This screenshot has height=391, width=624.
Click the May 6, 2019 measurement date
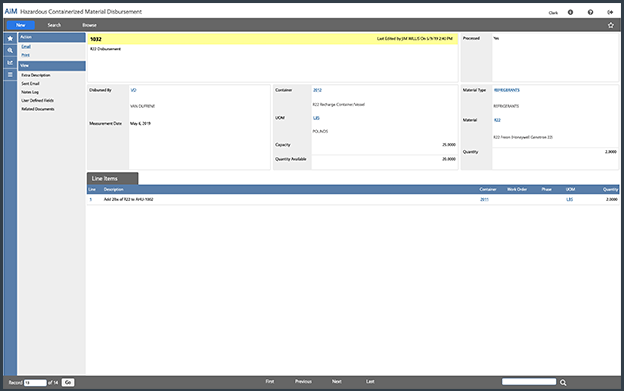140,124
